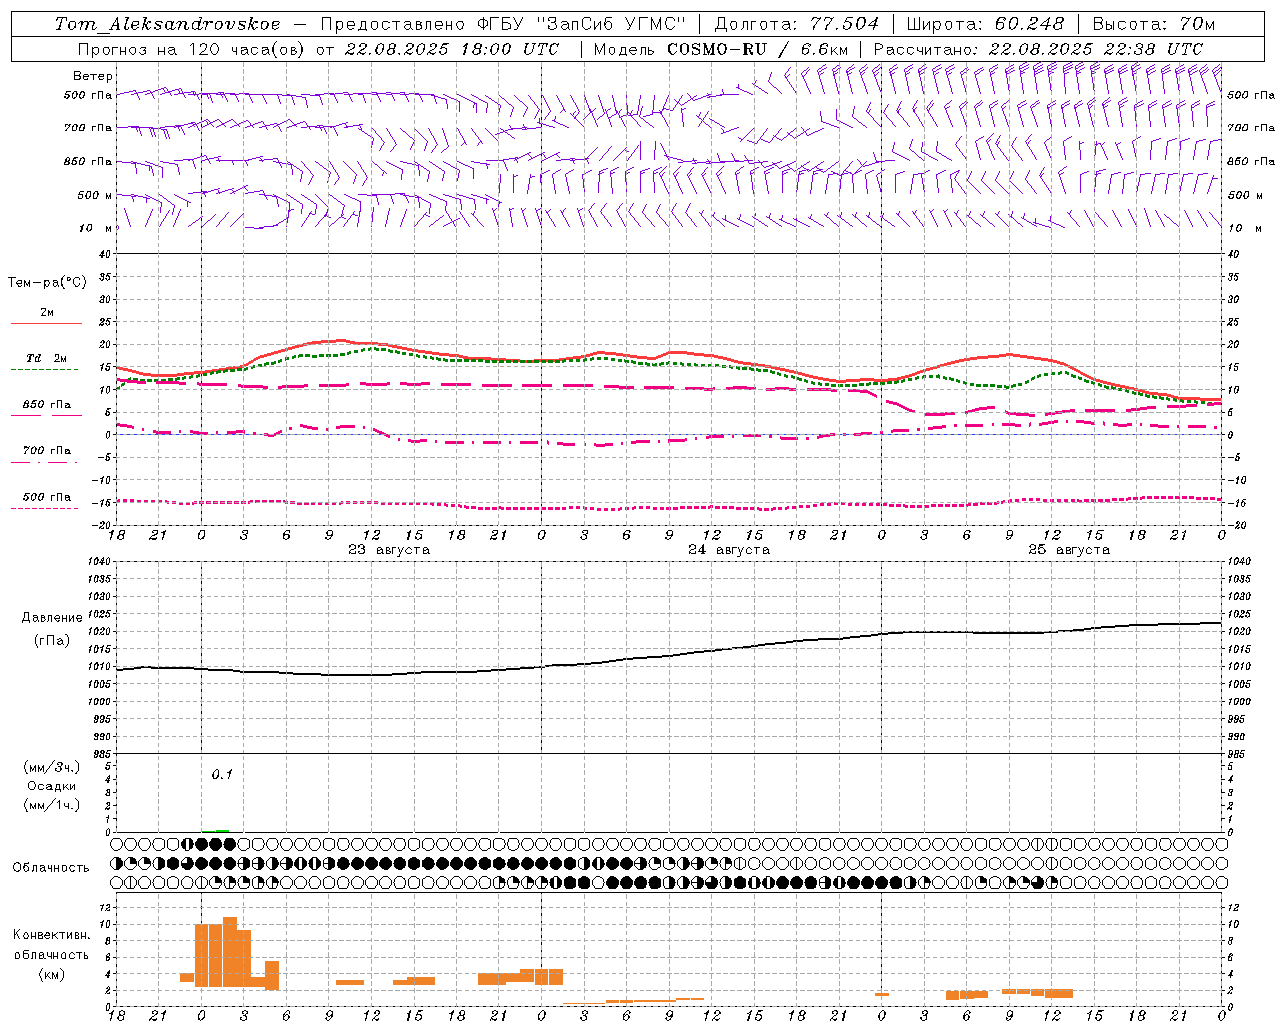Viewport: 1280px width, 1024px height.
Task: Click the 'Осадки' precipitation label
Action: click(x=52, y=786)
